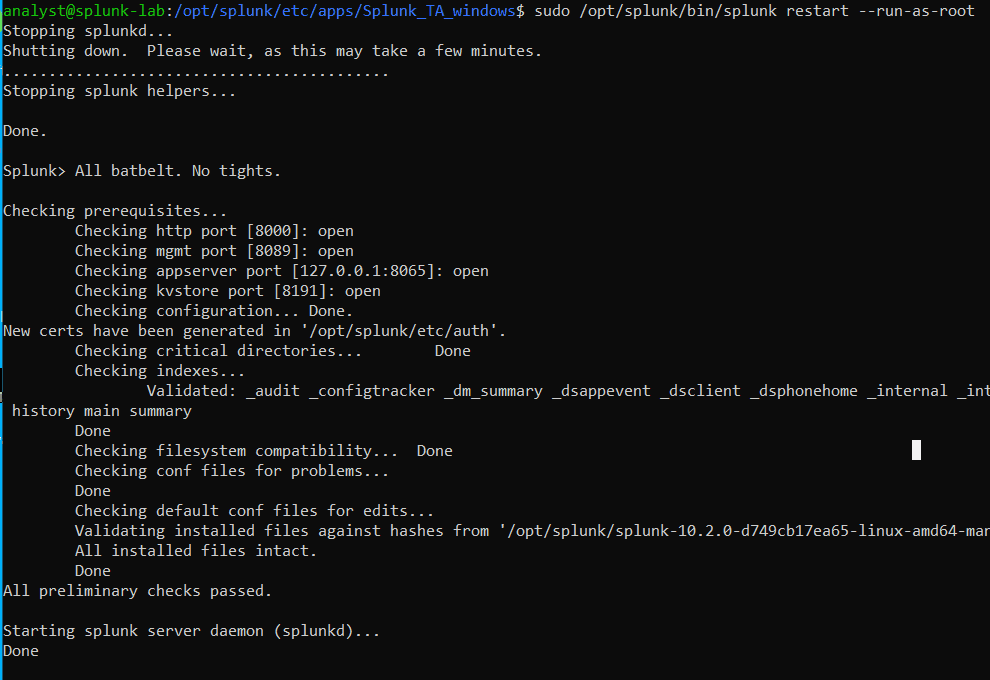Screen dimensions: 990x680
Task: Click the white terminal cursor block
Action: pos(916,450)
